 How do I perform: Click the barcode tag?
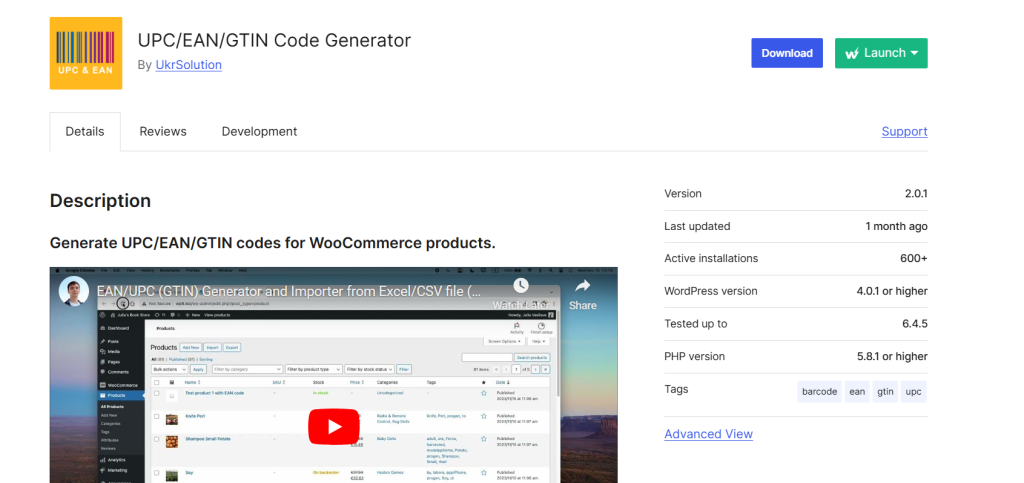(x=820, y=392)
